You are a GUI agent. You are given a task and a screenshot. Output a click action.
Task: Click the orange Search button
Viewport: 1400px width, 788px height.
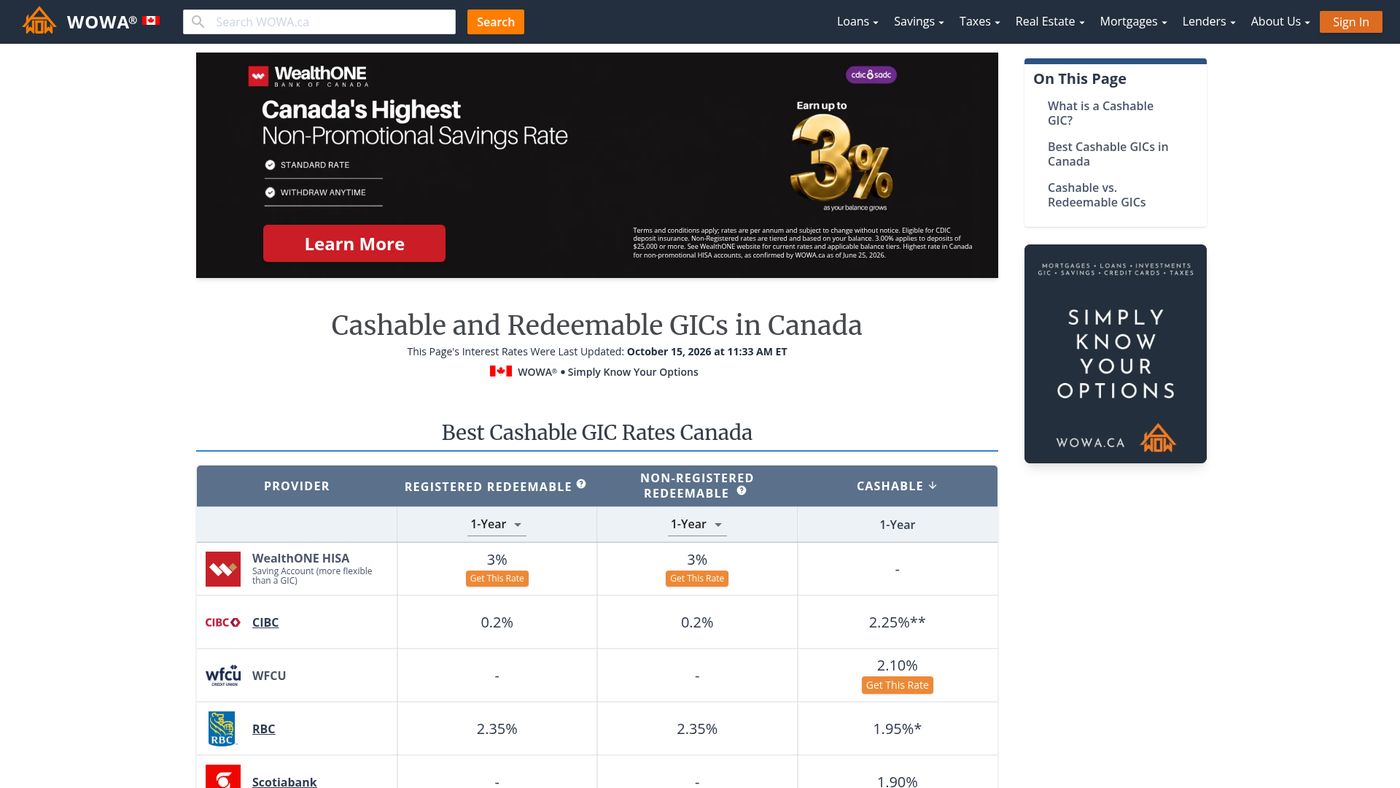coord(495,22)
